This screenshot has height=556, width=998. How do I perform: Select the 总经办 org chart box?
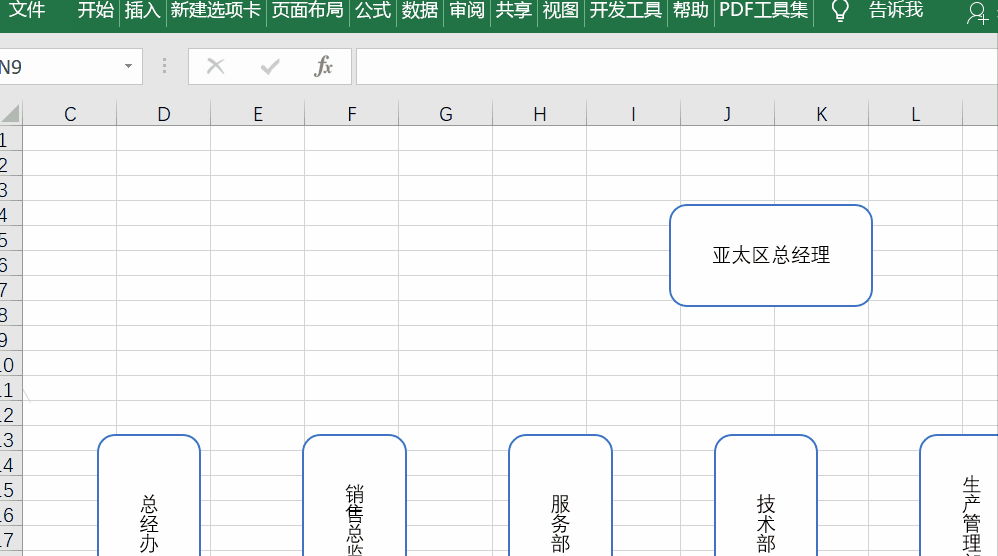149,496
